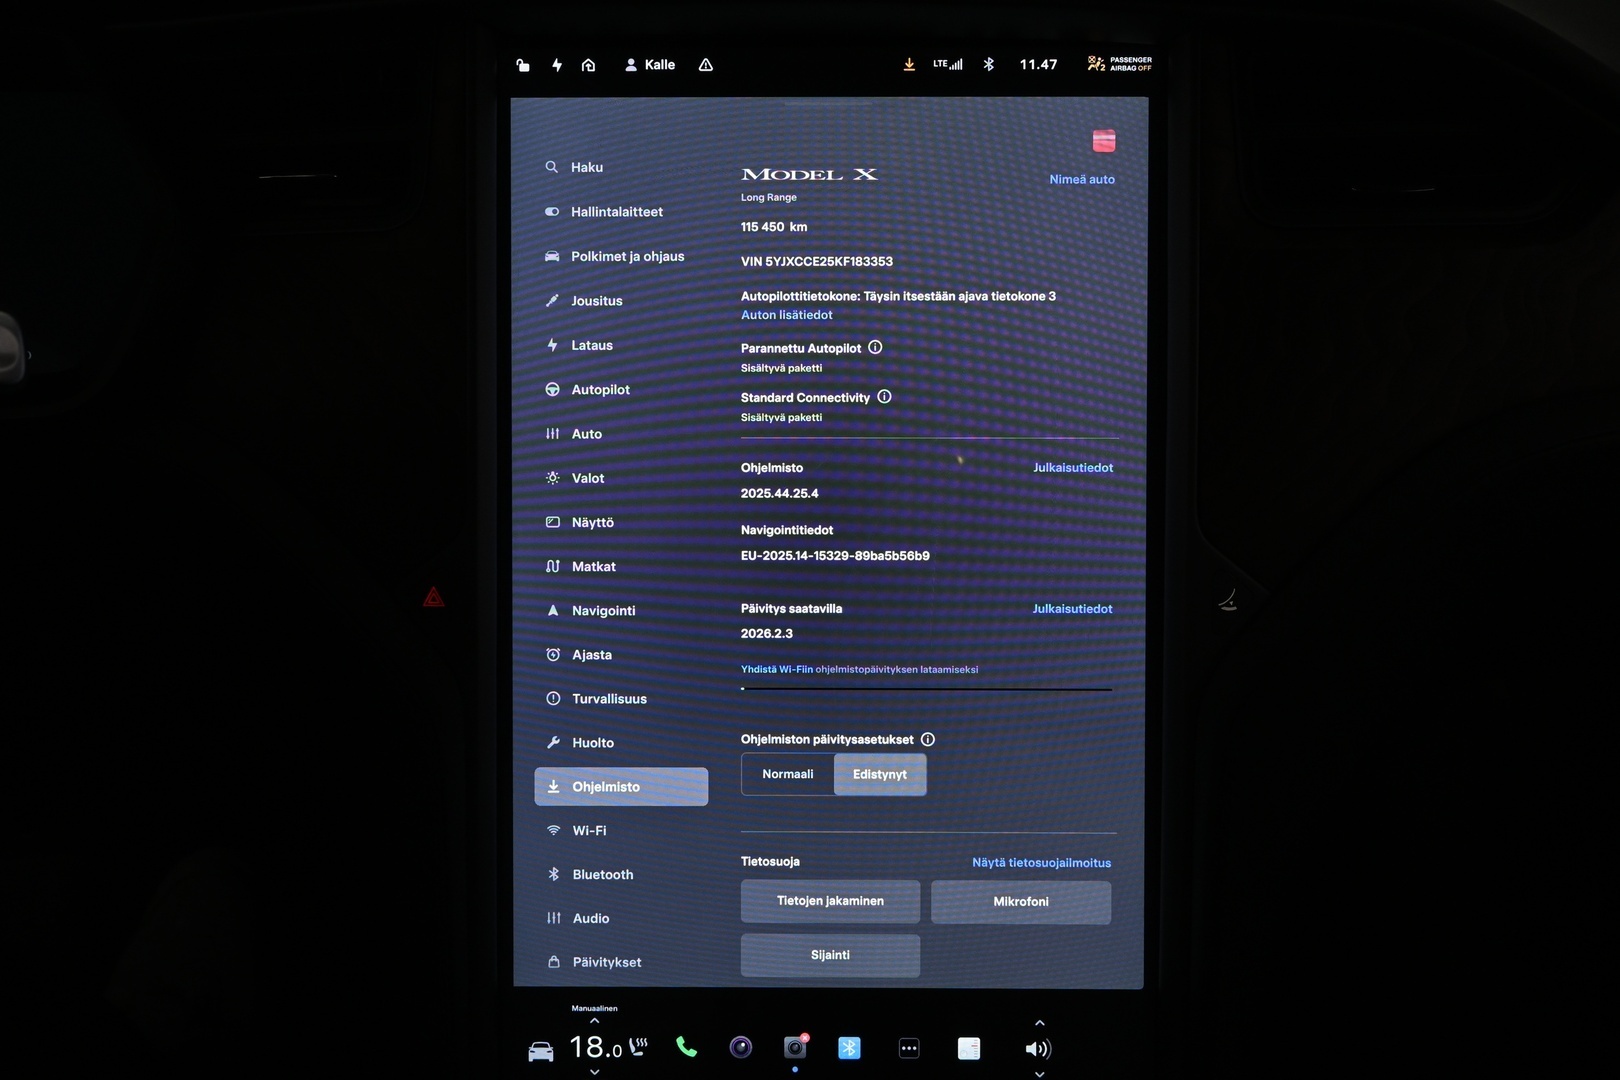Open the Autopilot settings menu
Viewport: 1620px width, 1080px height.
click(x=600, y=390)
